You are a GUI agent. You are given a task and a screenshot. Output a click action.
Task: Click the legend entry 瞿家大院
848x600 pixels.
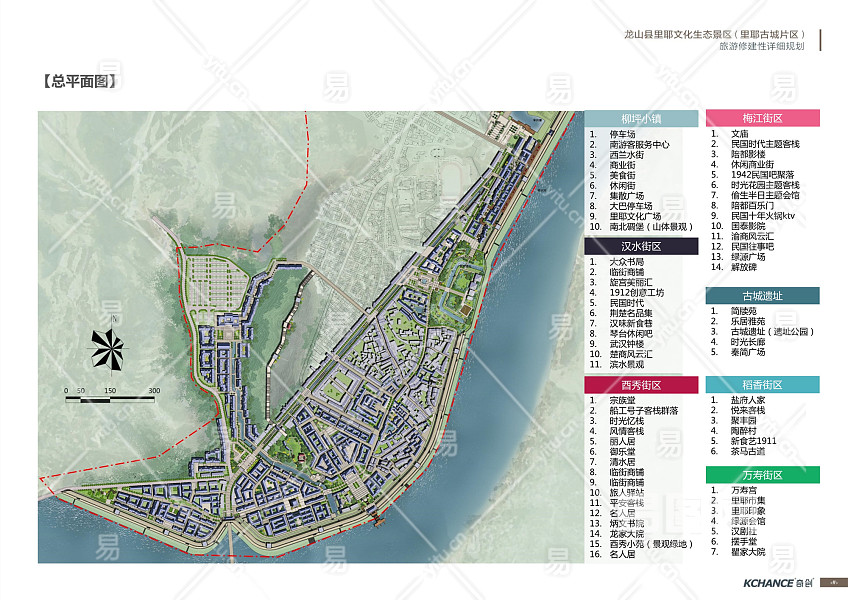click(748, 552)
